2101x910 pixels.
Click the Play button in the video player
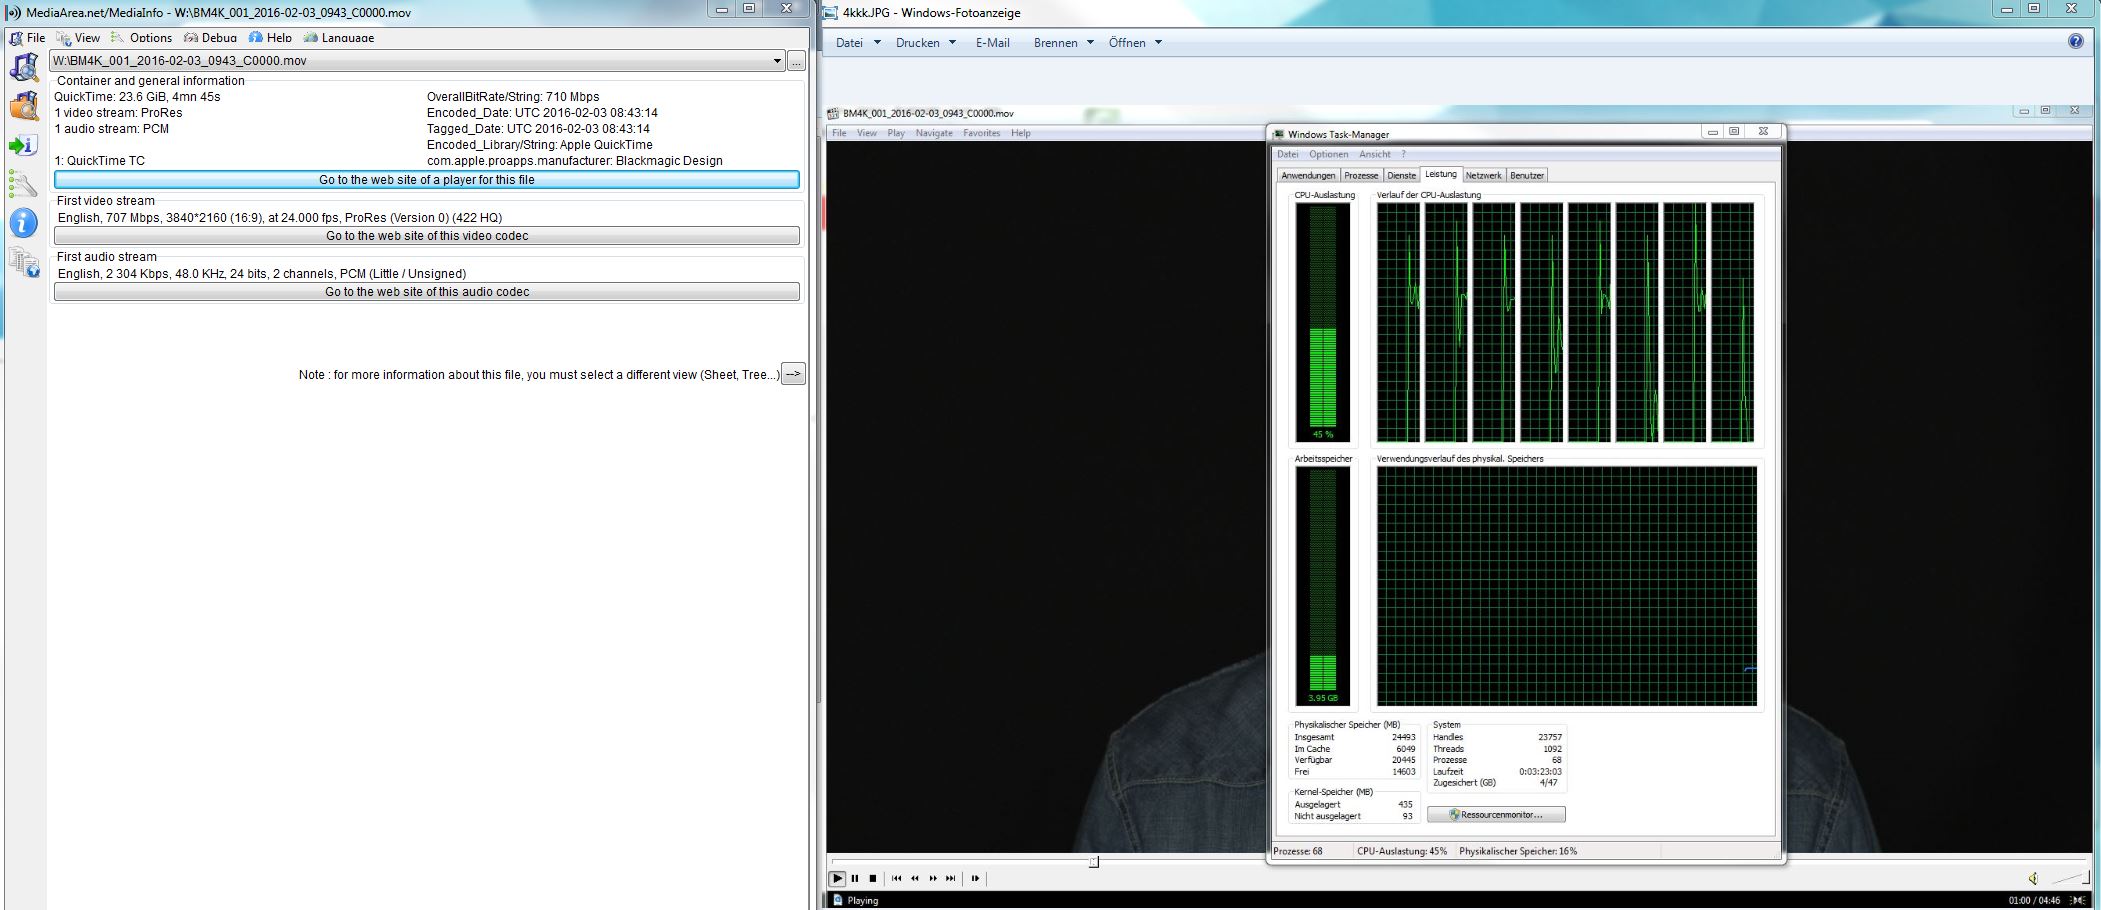[837, 878]
